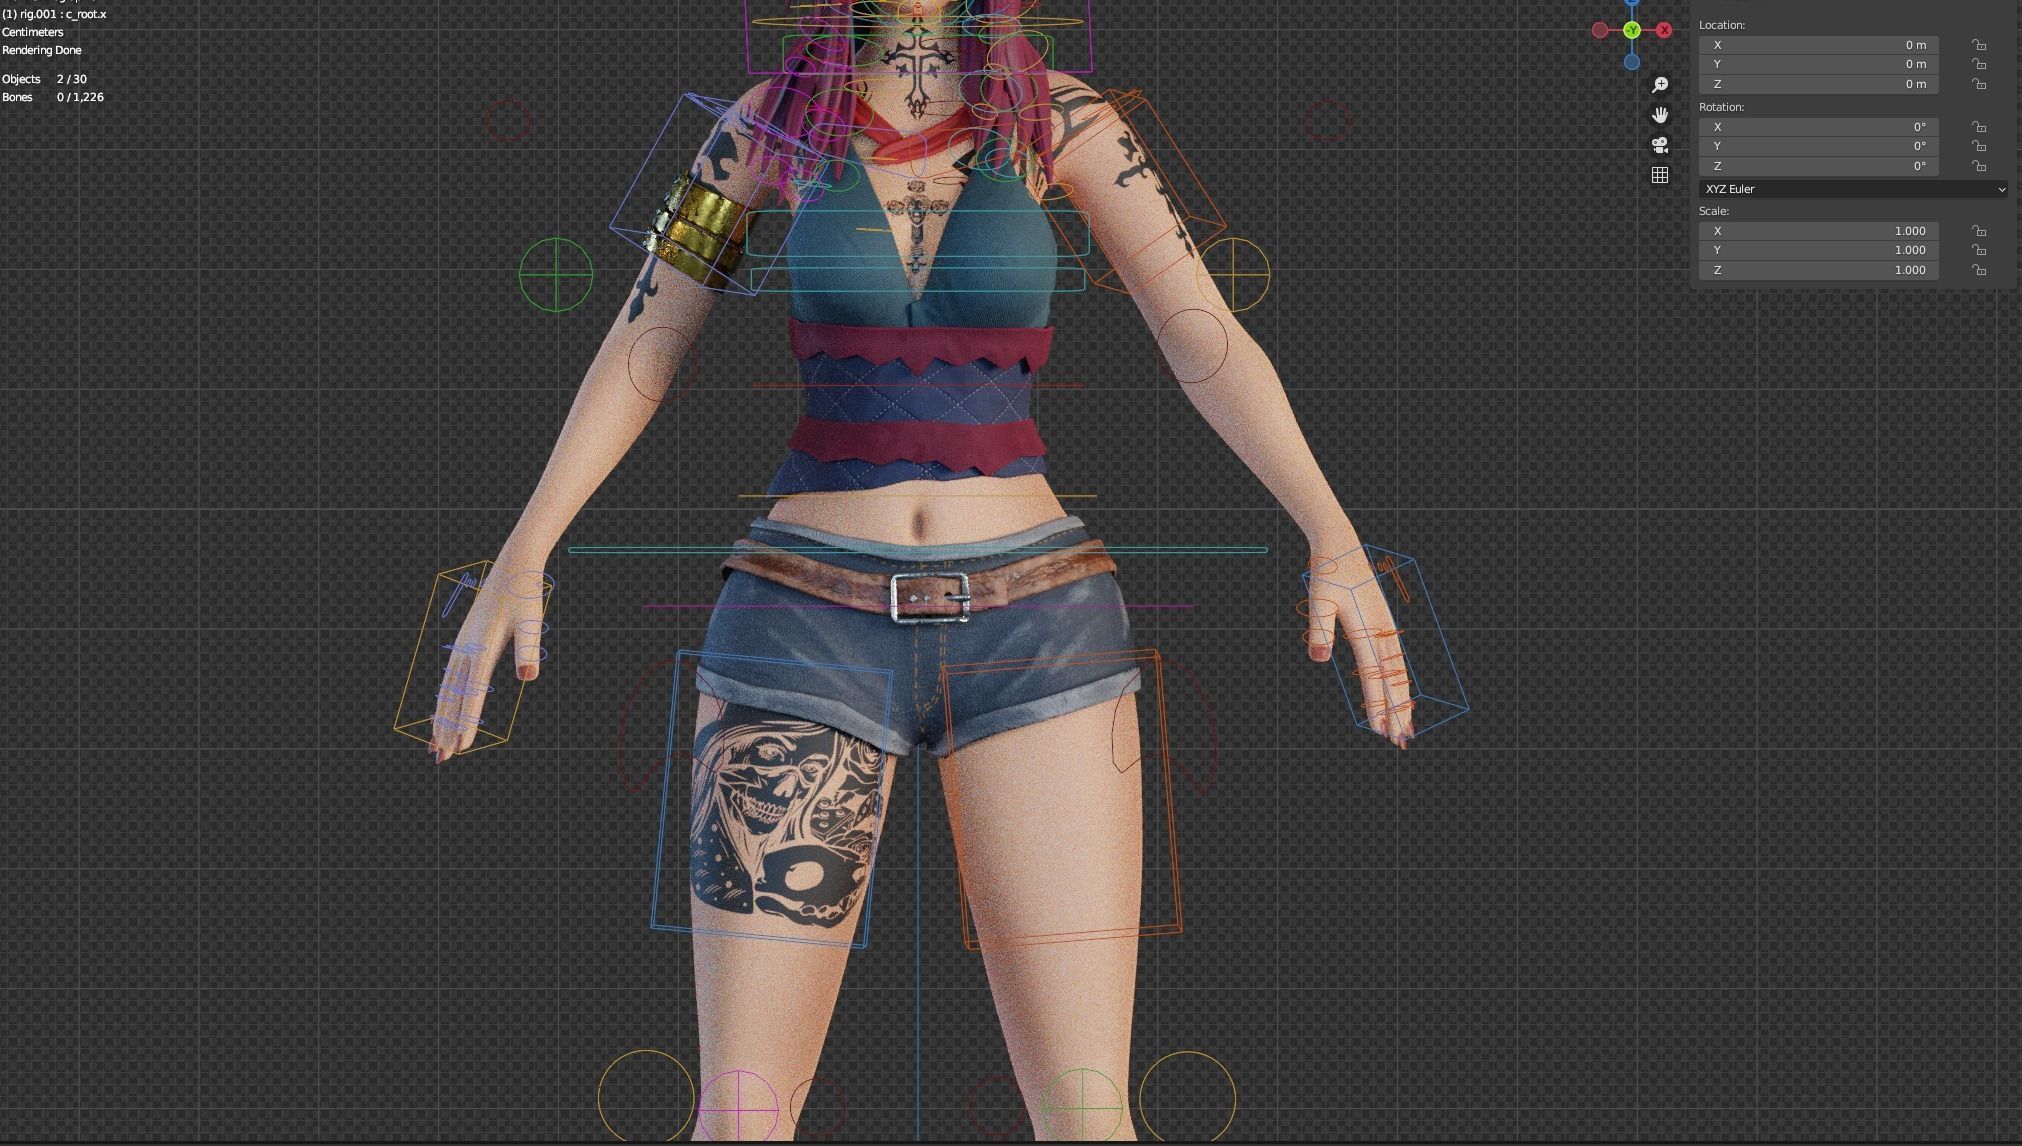Click the zoom in/out viewport icon
2022x1146 pixels.
(x=1660, y=85)
